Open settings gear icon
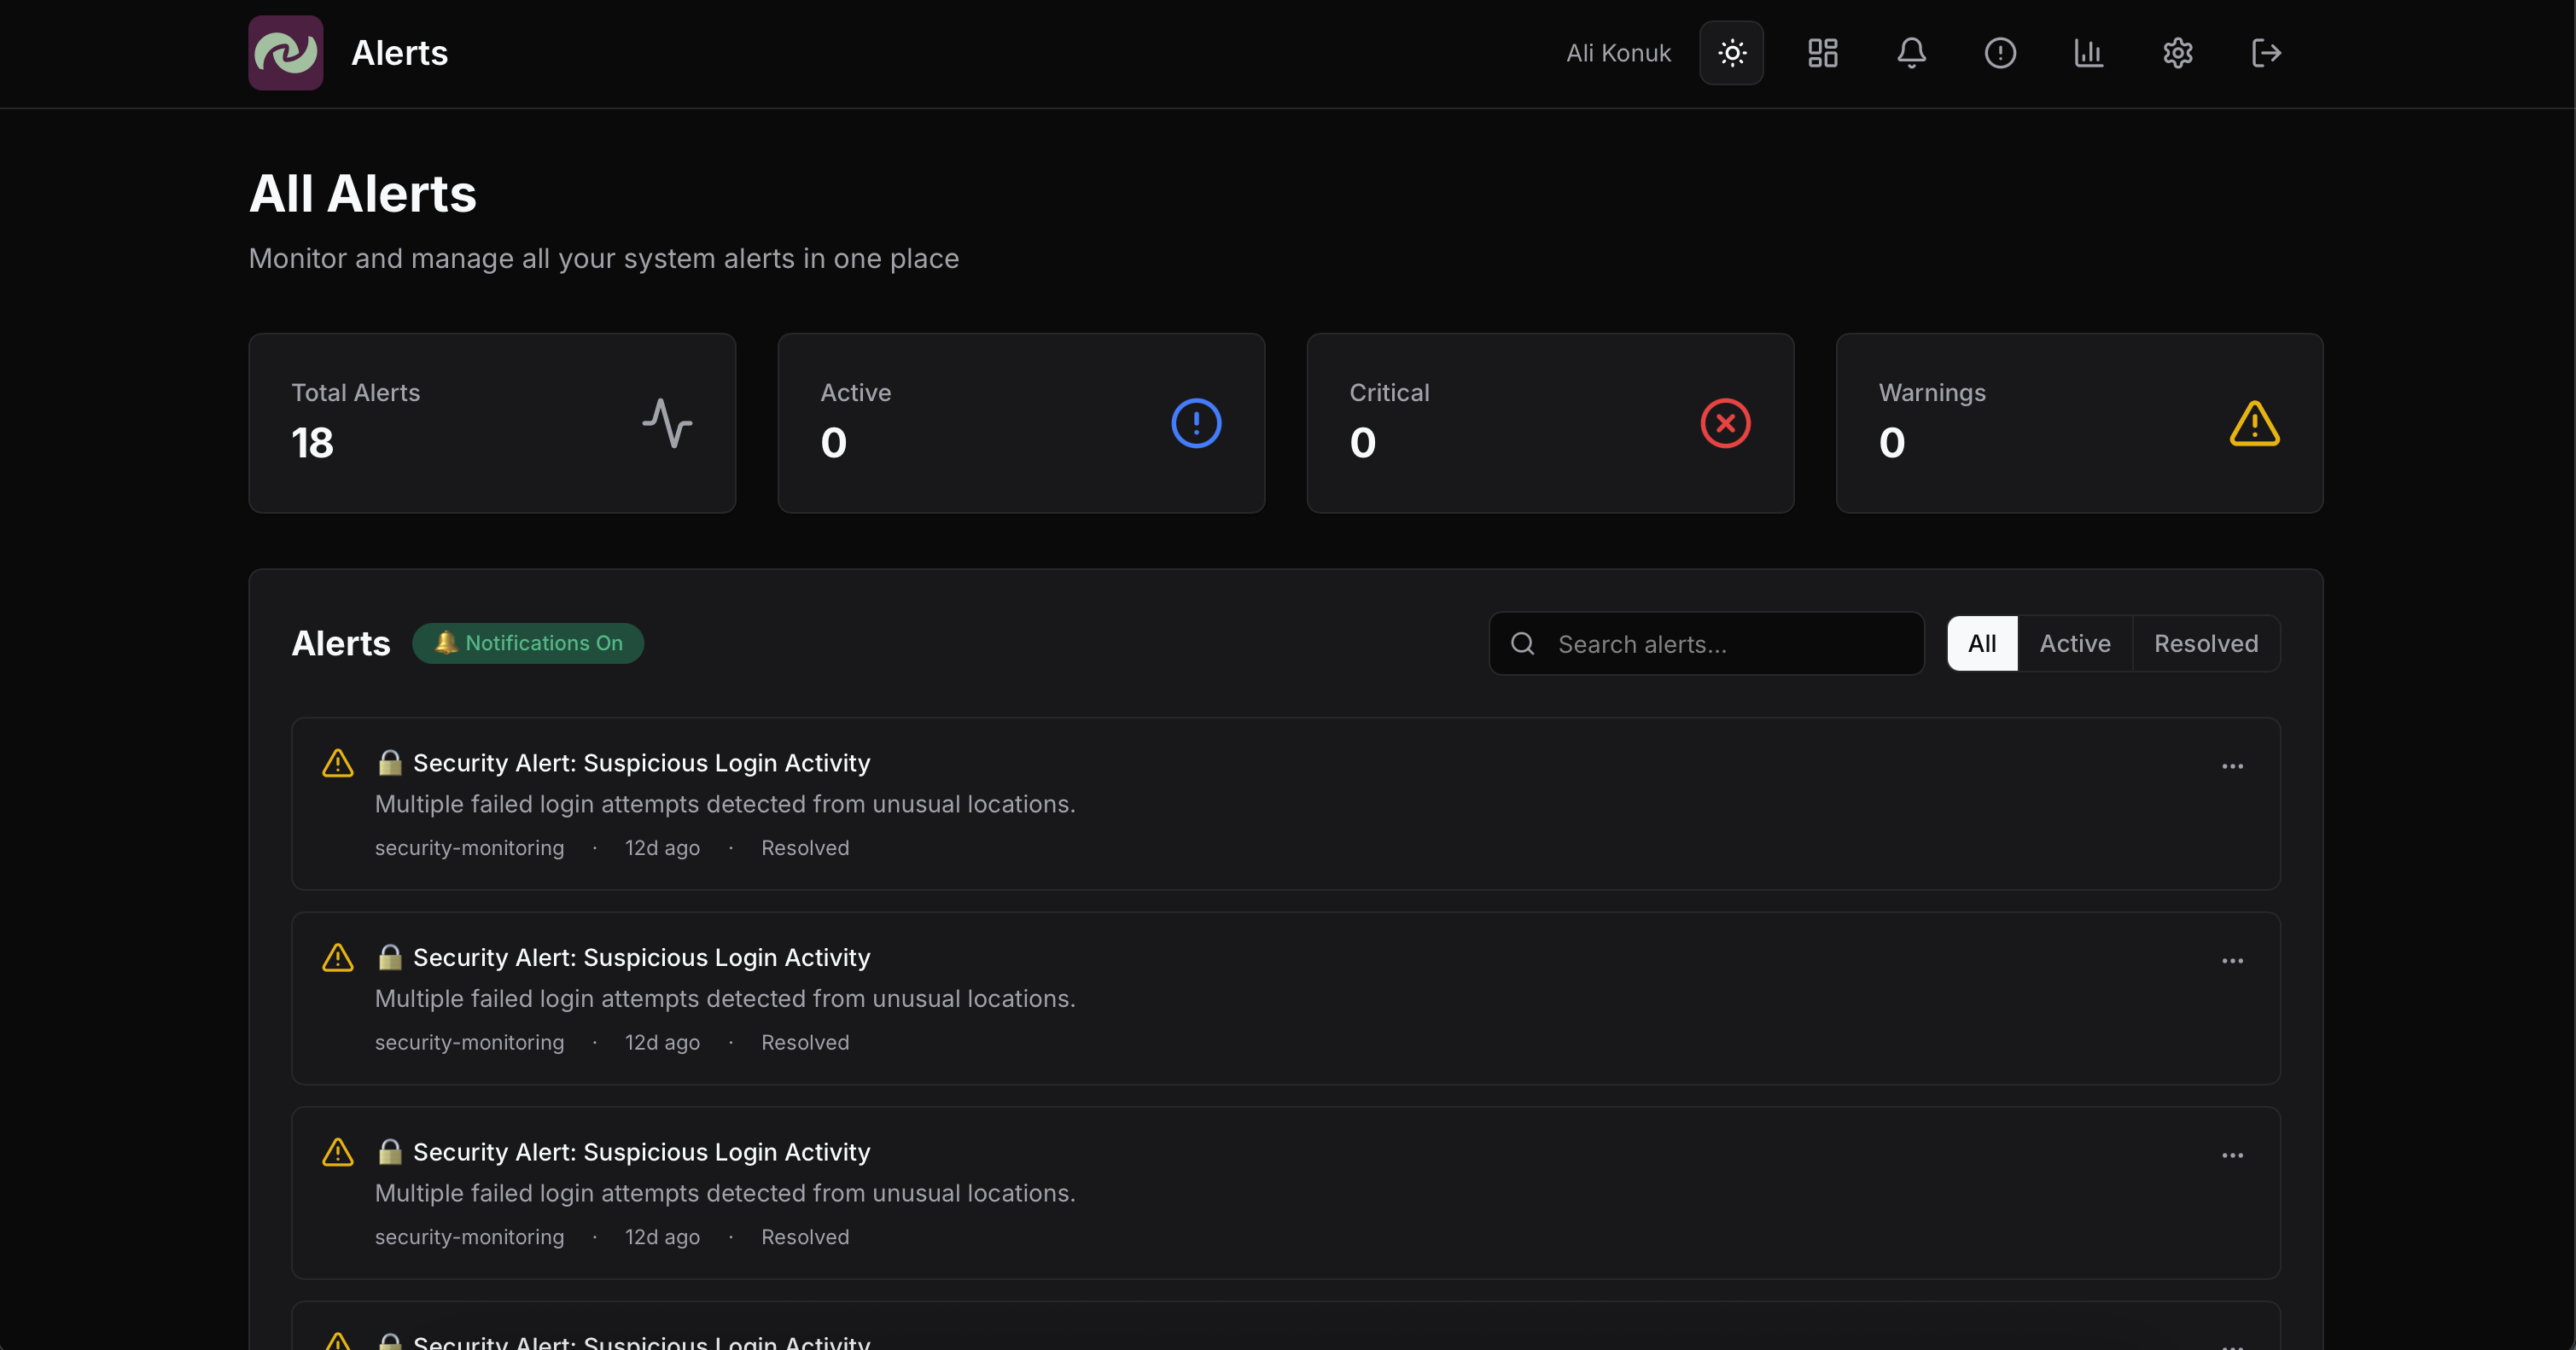Image resolution: width=2576 pixels, height=1350 pixels. tap(2177, 53)
